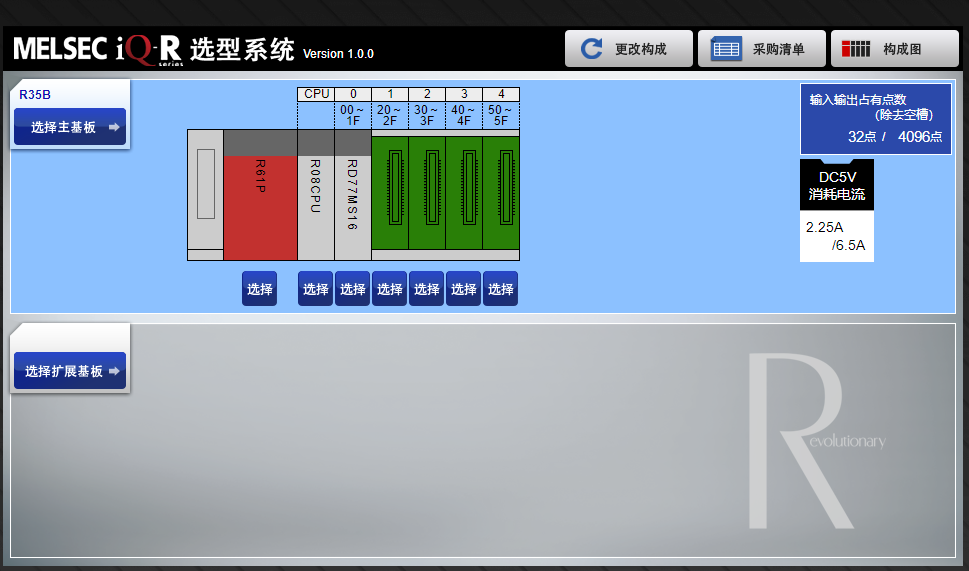Click the green module in slot 2
Screen dimensions: 969x571
click(x=427, y=193)
